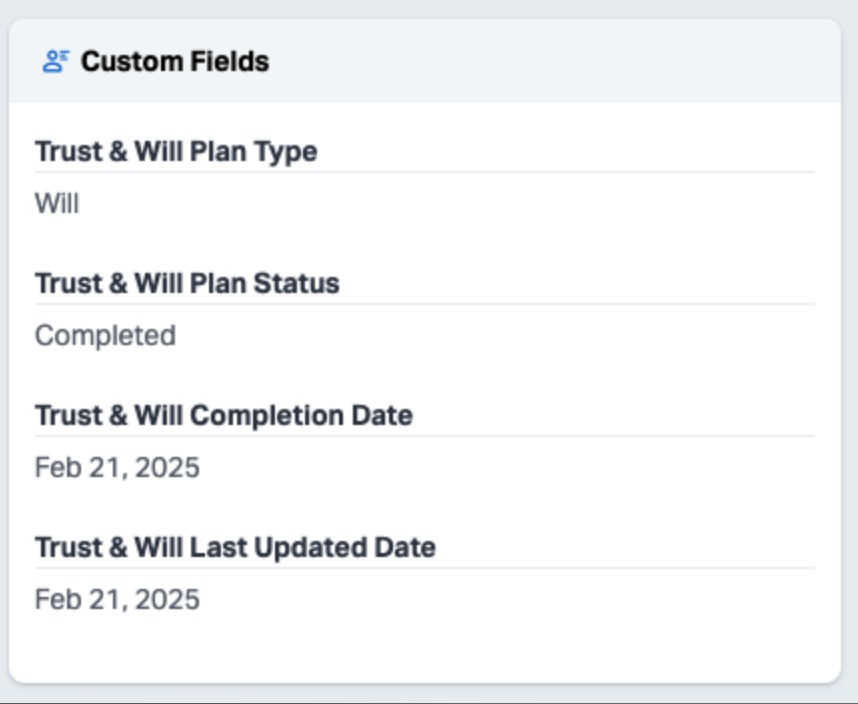Image resolution: width=858 pixels, height=704 pixels.
Task: Select the "Will" plan type value
Action: pyautogui.click(x=57, y=204)
